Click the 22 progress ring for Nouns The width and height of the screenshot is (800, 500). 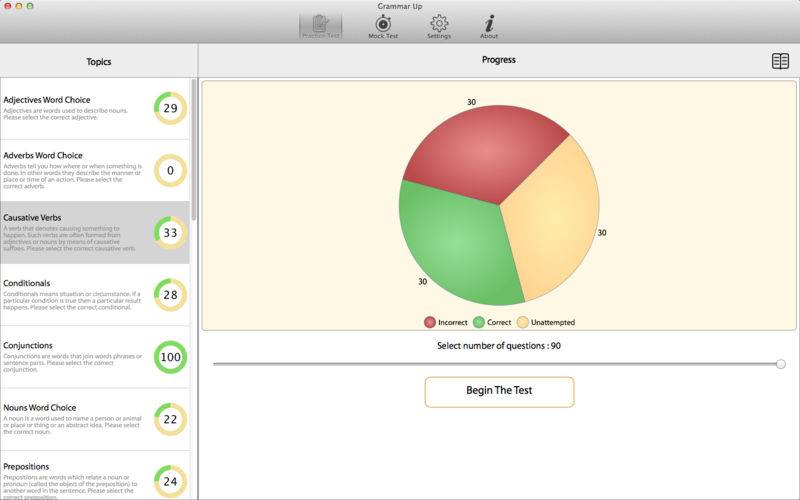click(170, 419)
